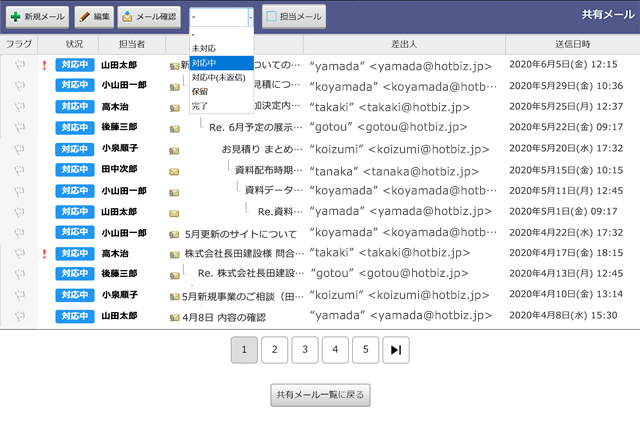Sort by 差出人 column header
640x426 pixels.
tap(404, 44)
